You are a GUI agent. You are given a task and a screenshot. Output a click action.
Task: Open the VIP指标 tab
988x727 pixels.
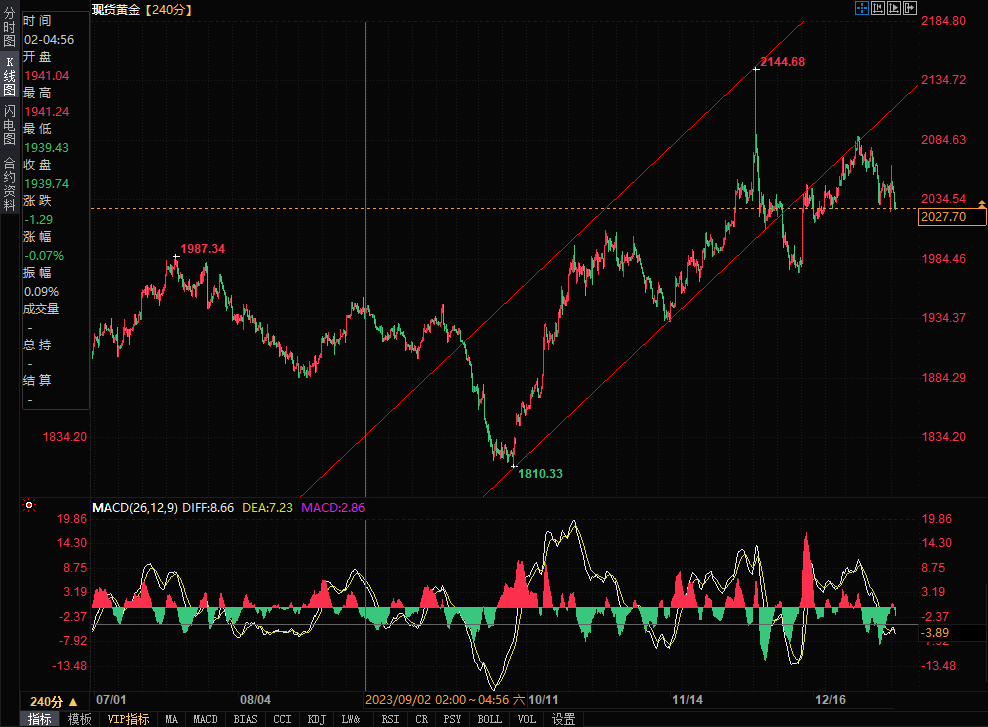[x=128, y=719]
